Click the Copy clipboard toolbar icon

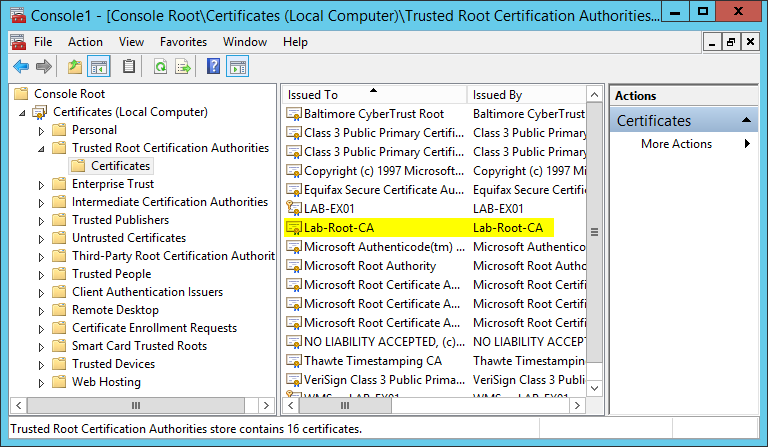coord(129,66)
